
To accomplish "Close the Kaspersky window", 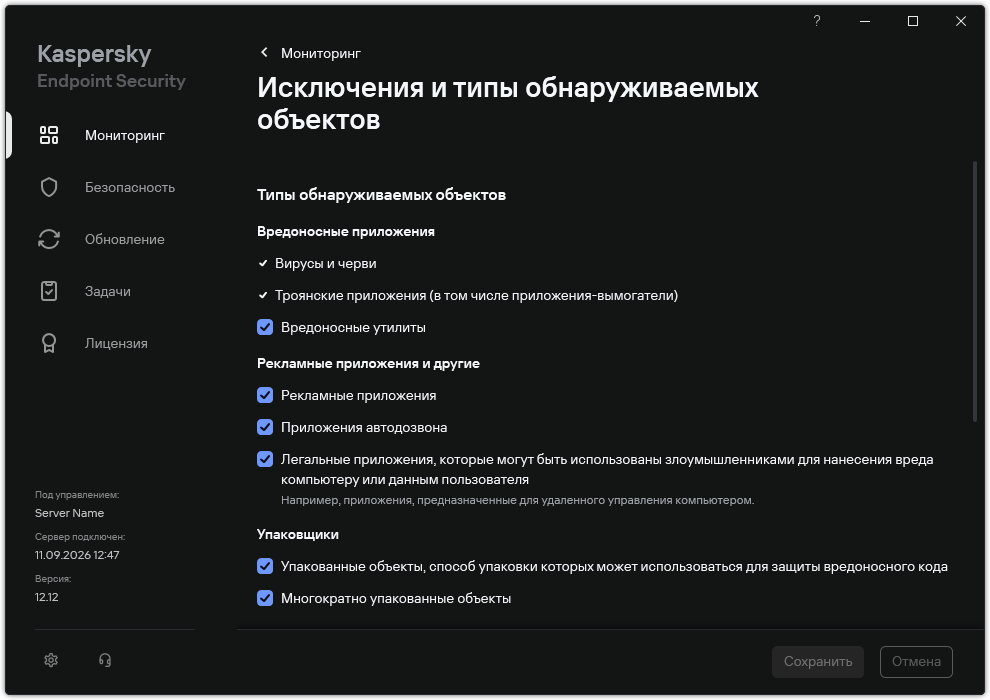I will coord(961,21).
